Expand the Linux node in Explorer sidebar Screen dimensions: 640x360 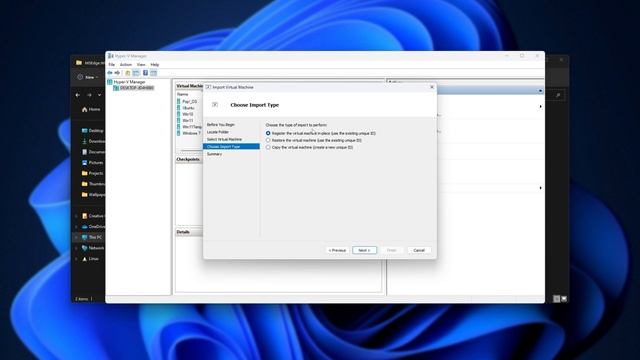coord(76,259)
